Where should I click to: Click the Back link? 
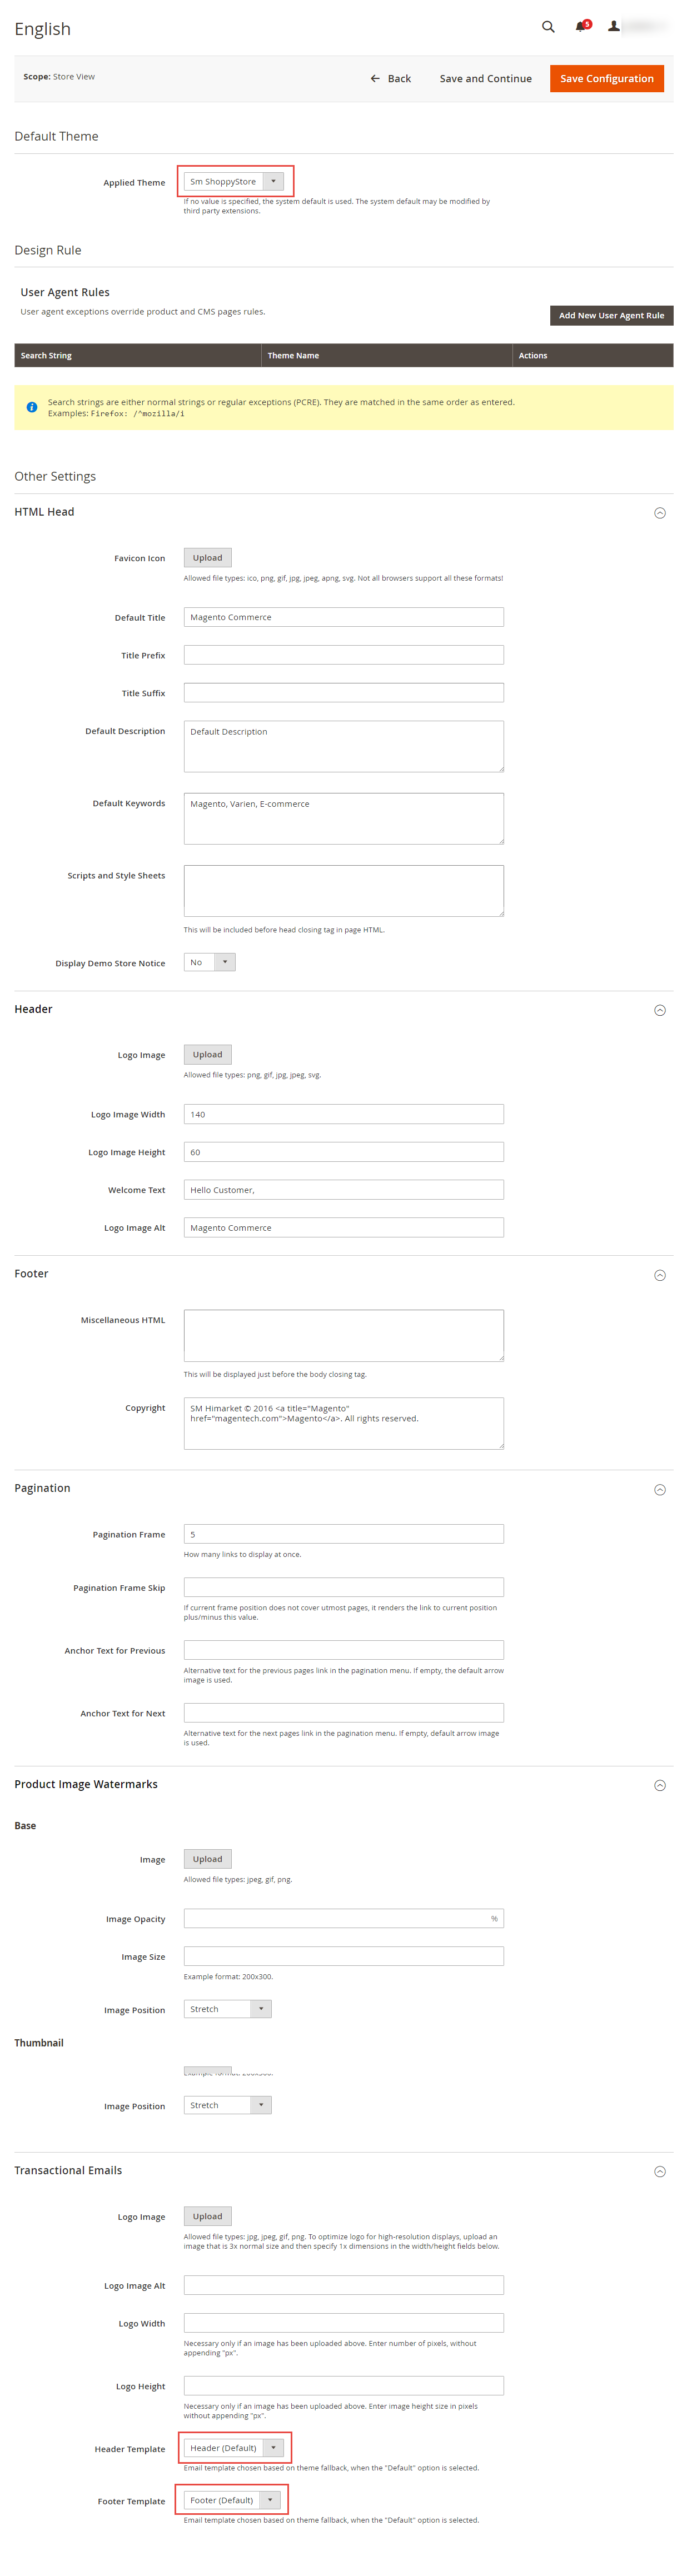coord(390,79)
